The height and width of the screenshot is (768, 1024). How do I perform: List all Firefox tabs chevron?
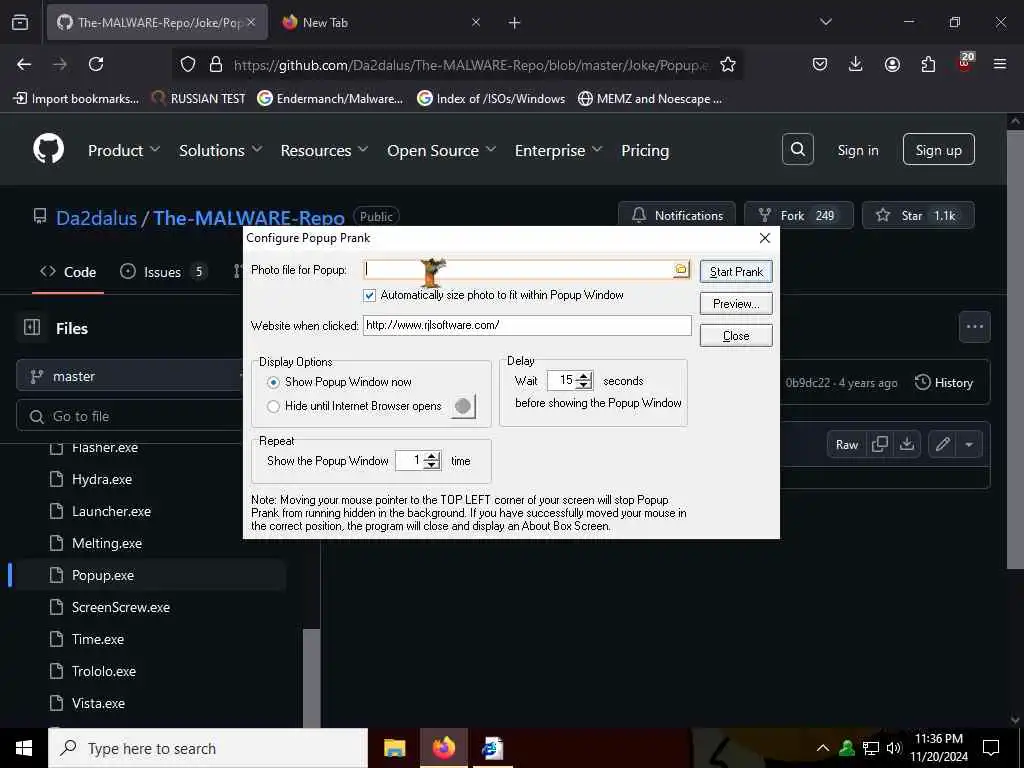[x=825, y=22]
